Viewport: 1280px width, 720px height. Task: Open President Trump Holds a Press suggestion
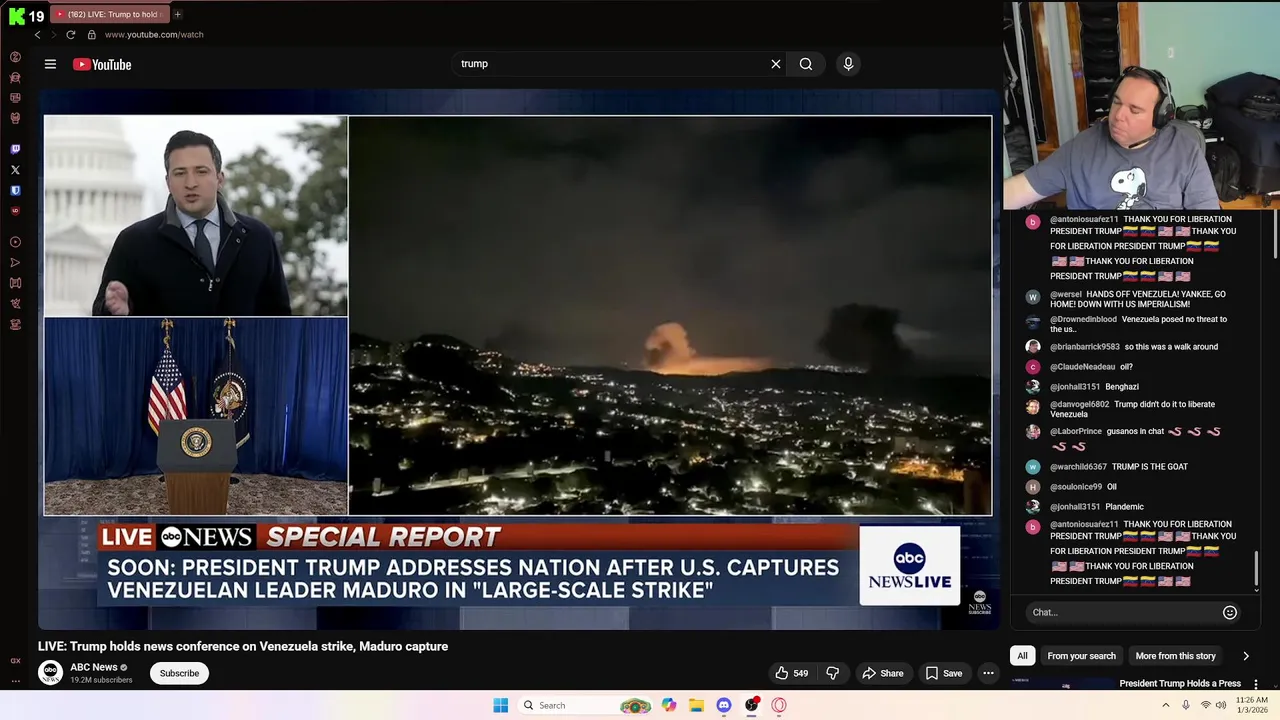coord(1180,684)
